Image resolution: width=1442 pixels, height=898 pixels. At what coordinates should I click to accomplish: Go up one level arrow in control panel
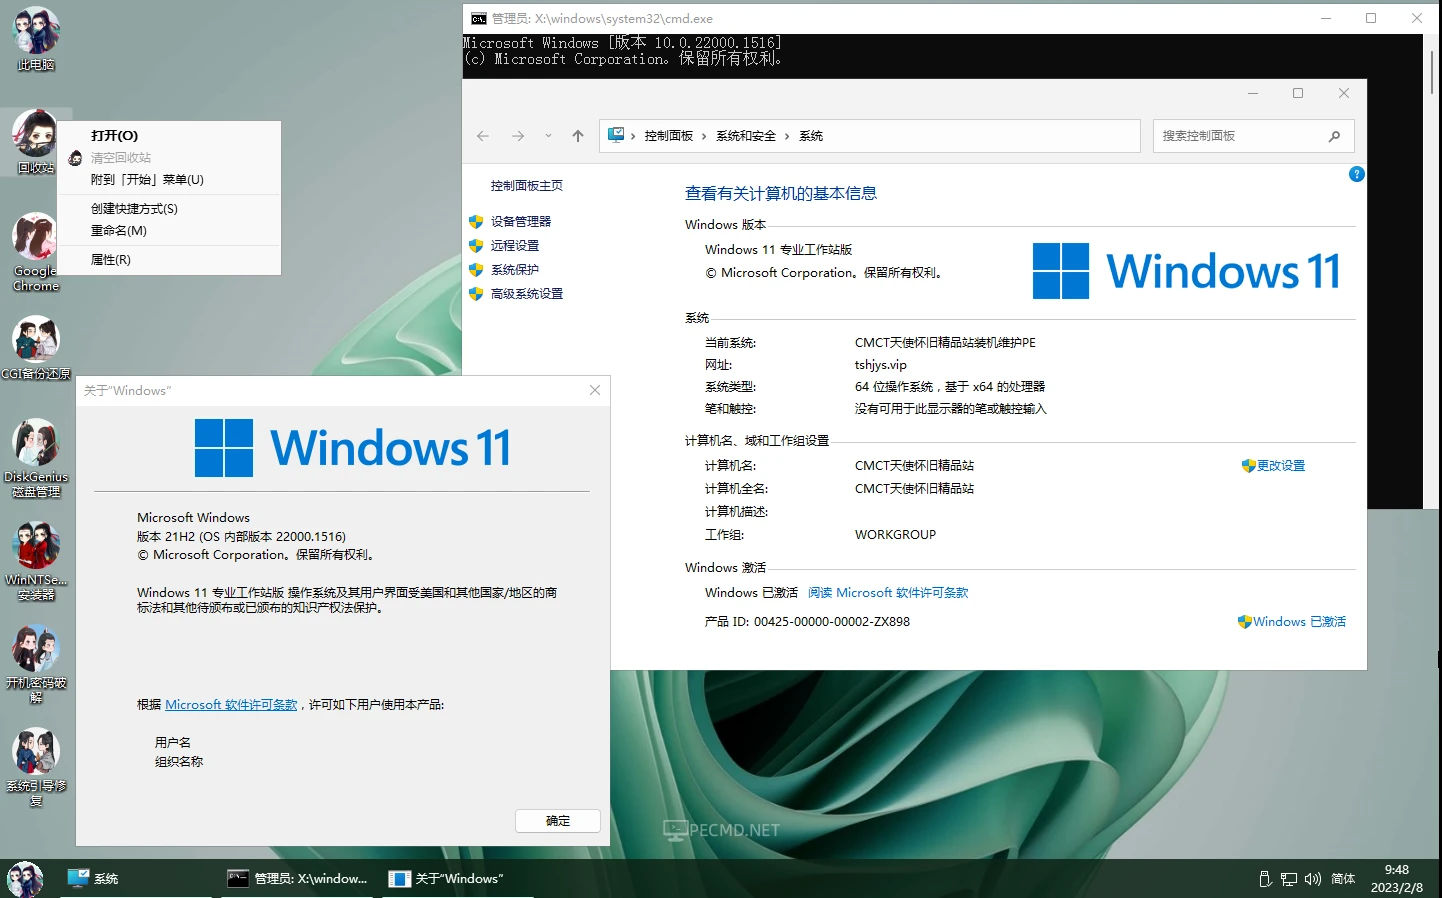tap(578, 136)
